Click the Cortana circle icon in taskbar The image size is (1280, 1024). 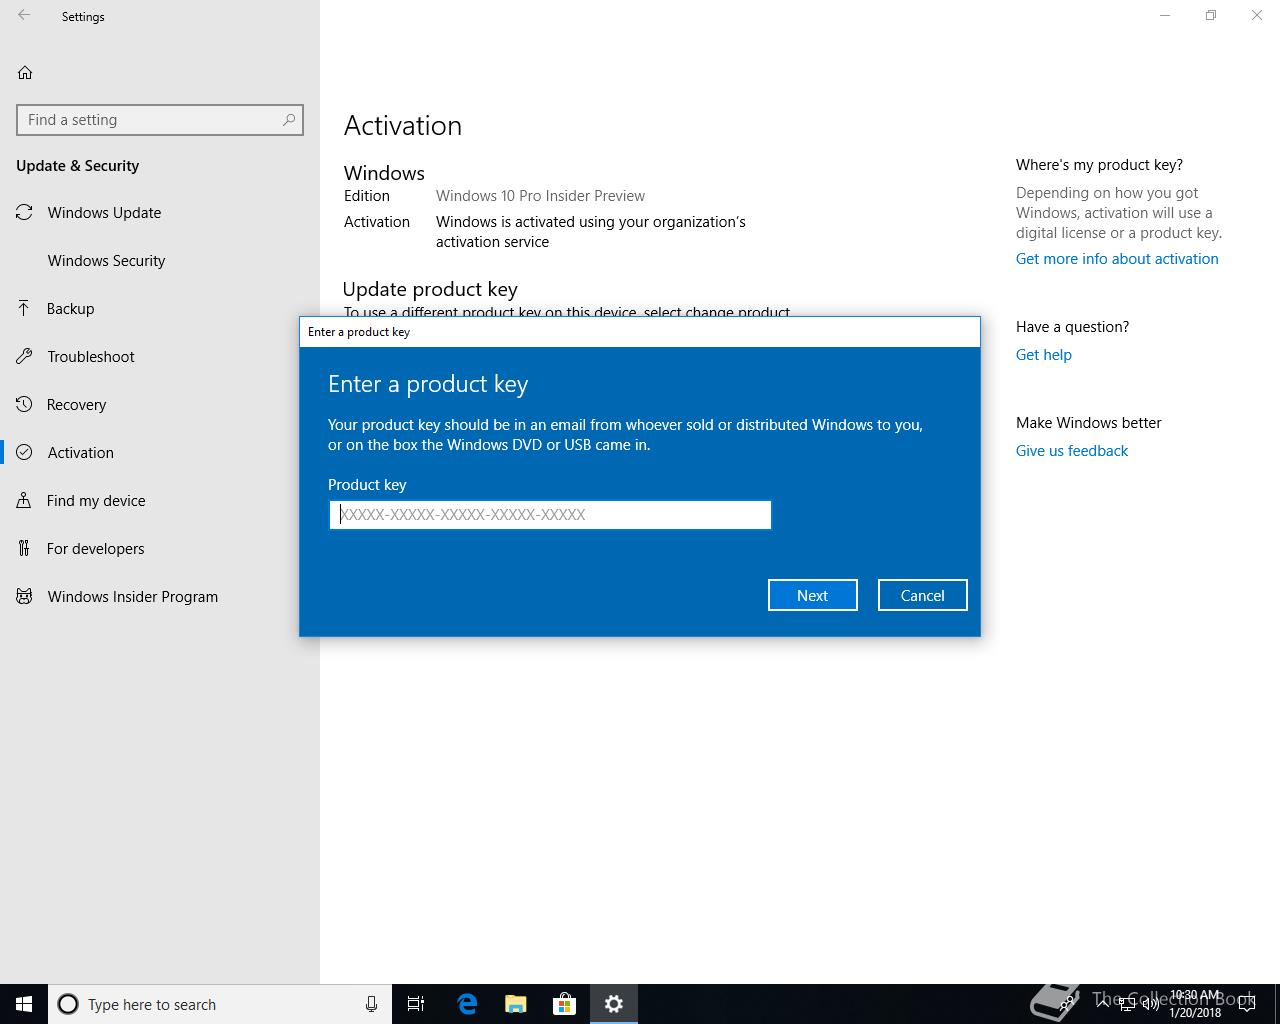pos(68,1004)
